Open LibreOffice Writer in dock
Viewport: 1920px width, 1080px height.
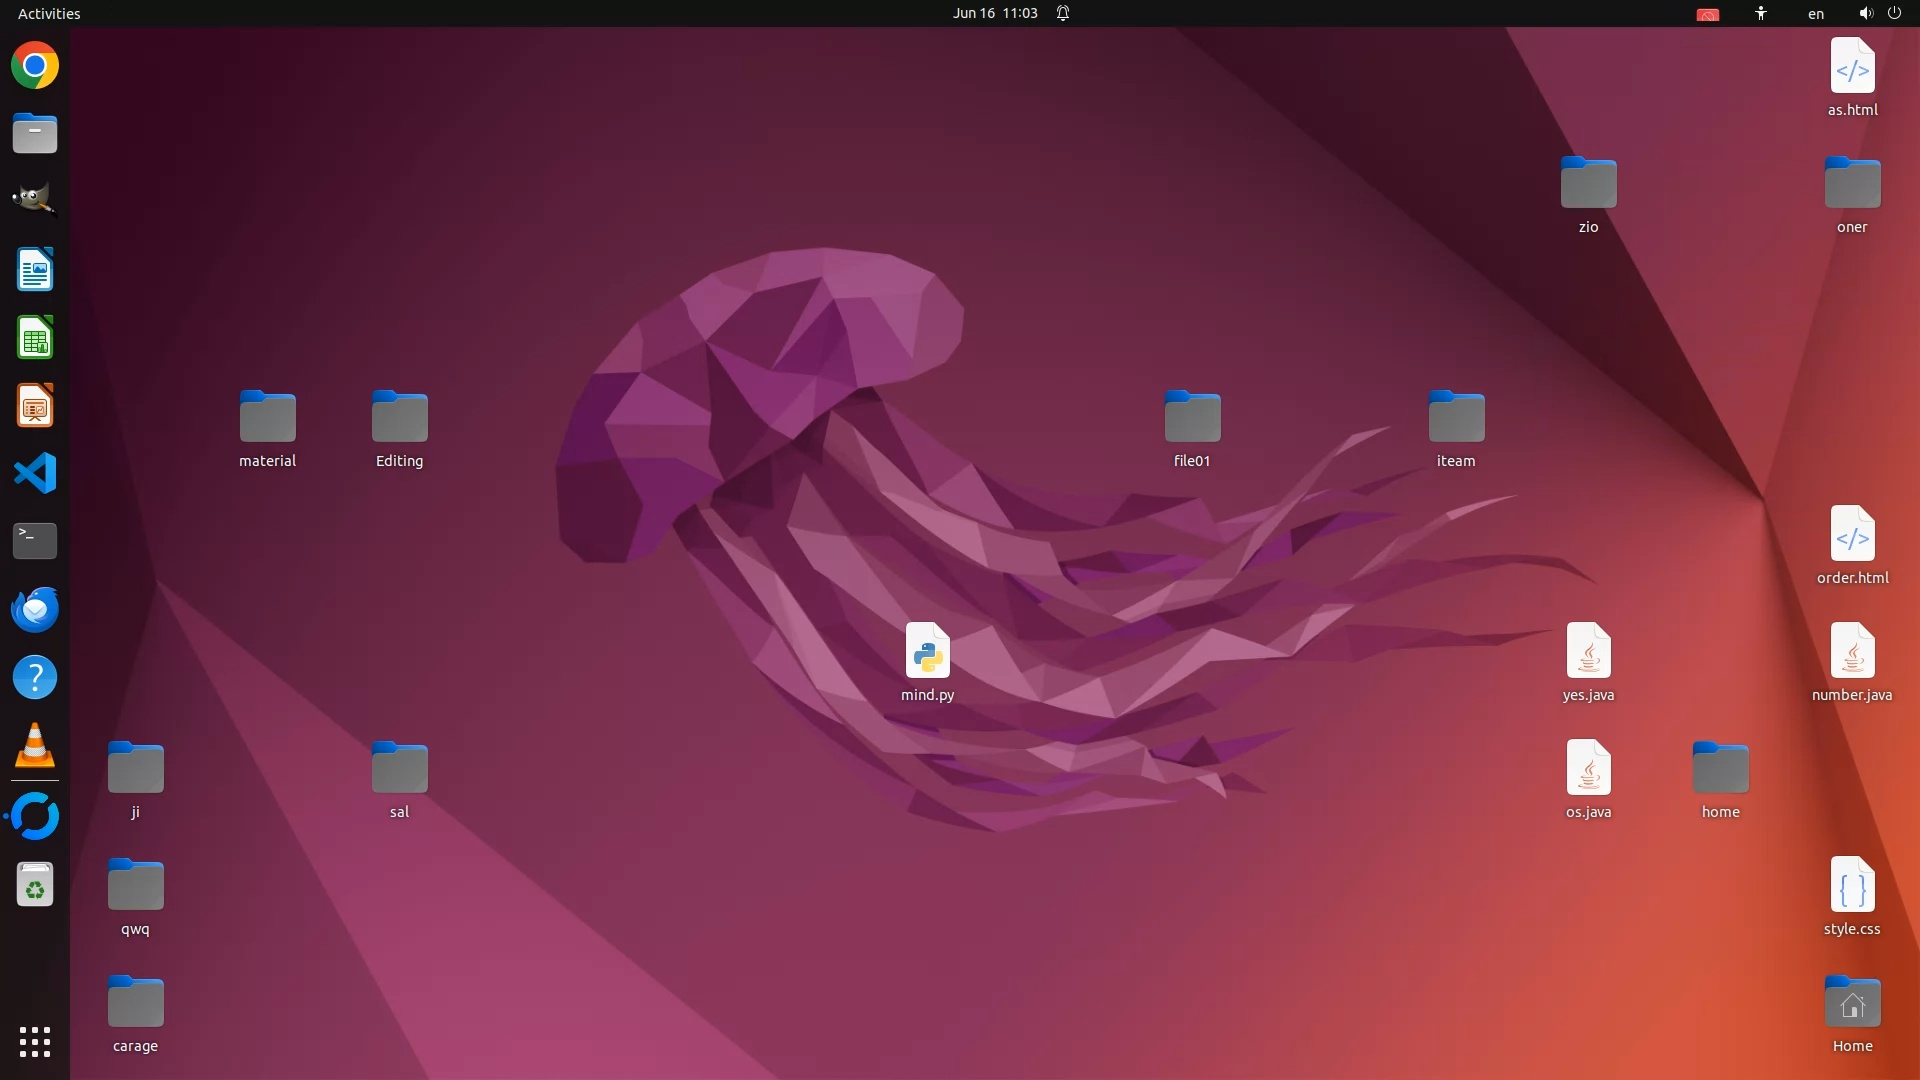click(35, 270)
